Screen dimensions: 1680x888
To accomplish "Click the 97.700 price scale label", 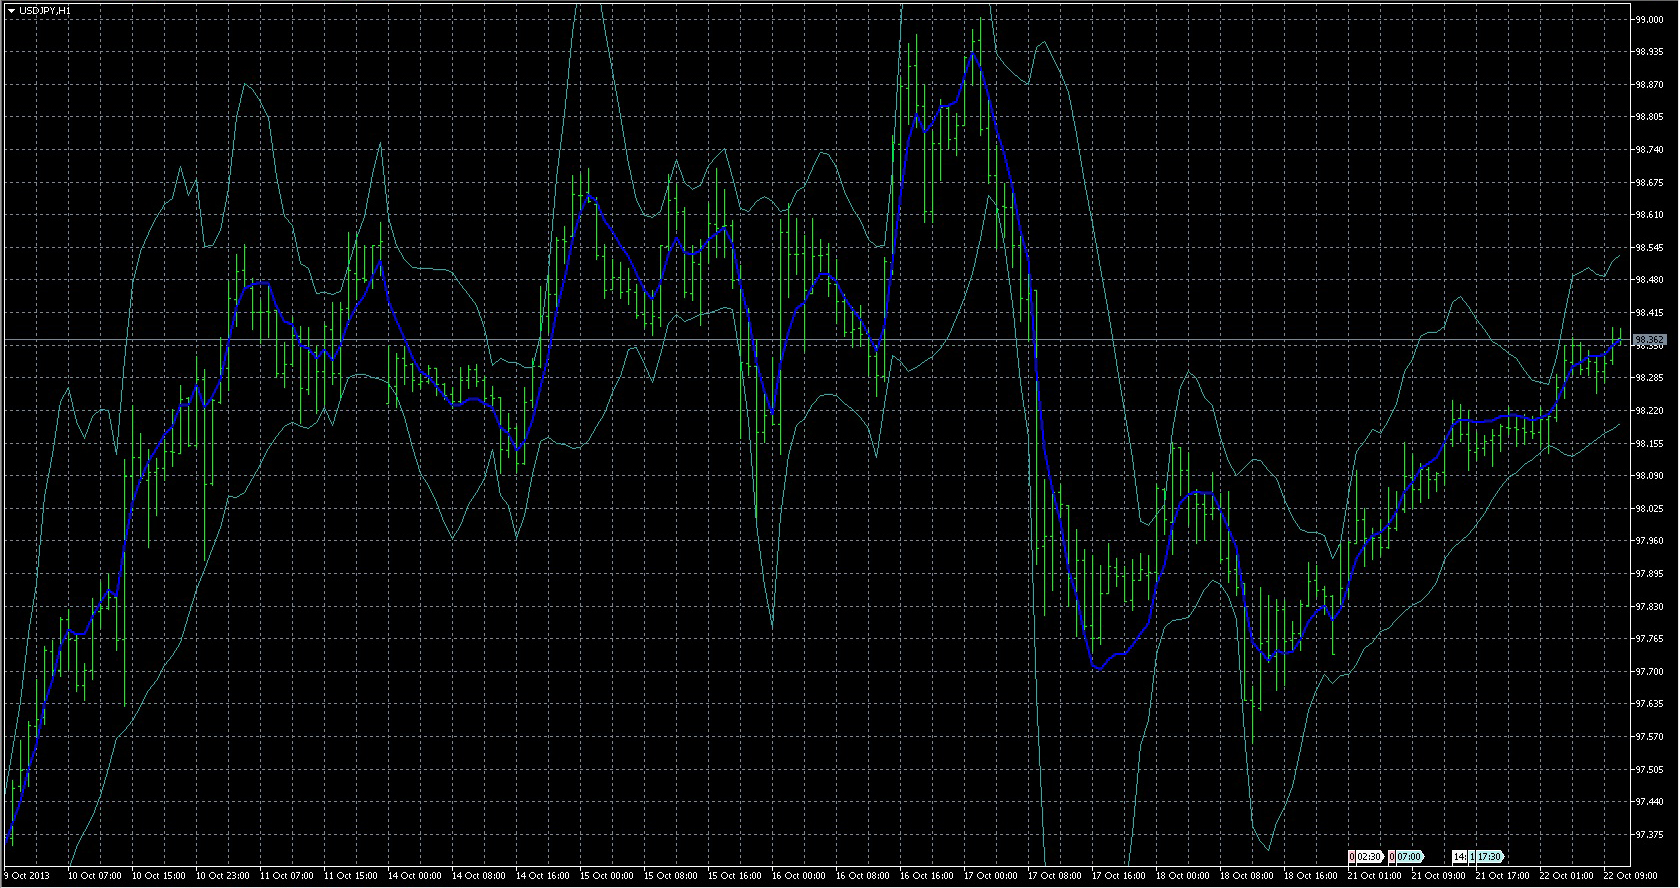I will coord(1649,671).
